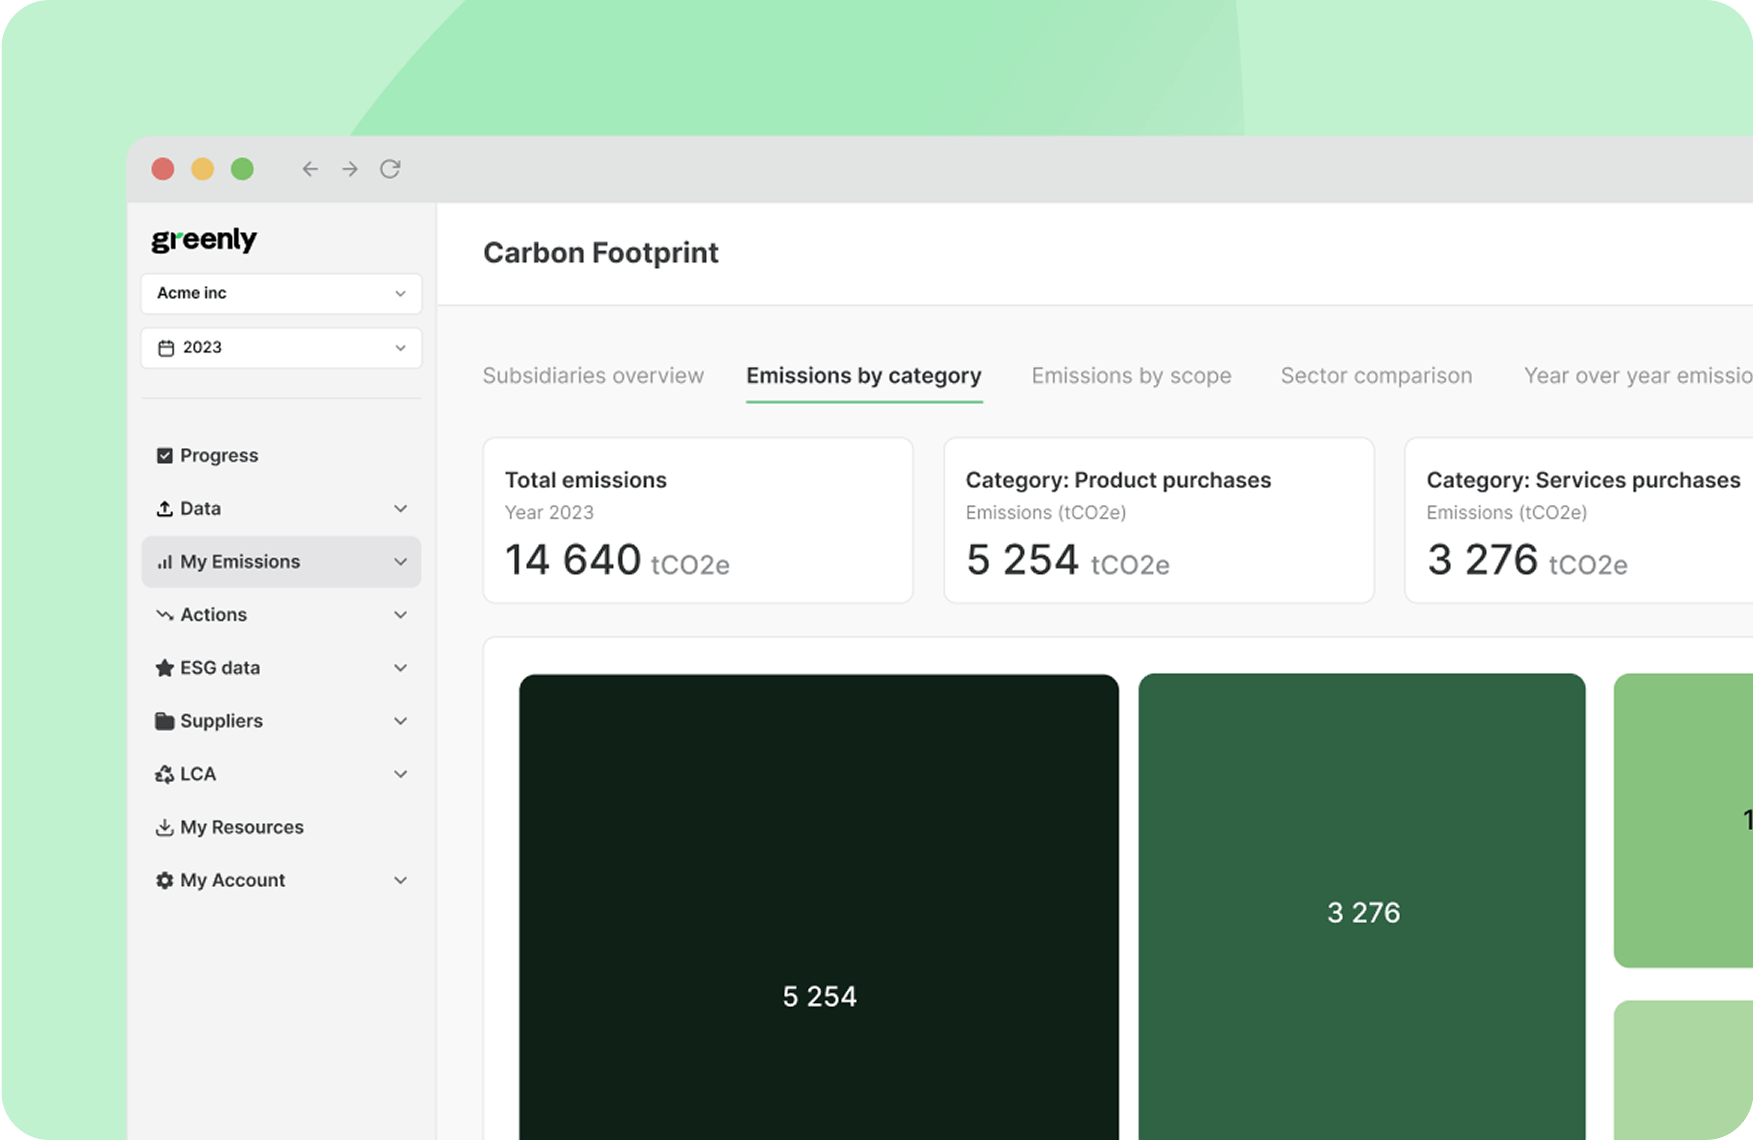Screen dimensions: 1753x1140
Task: Click the red window close button
Action: 163,169
